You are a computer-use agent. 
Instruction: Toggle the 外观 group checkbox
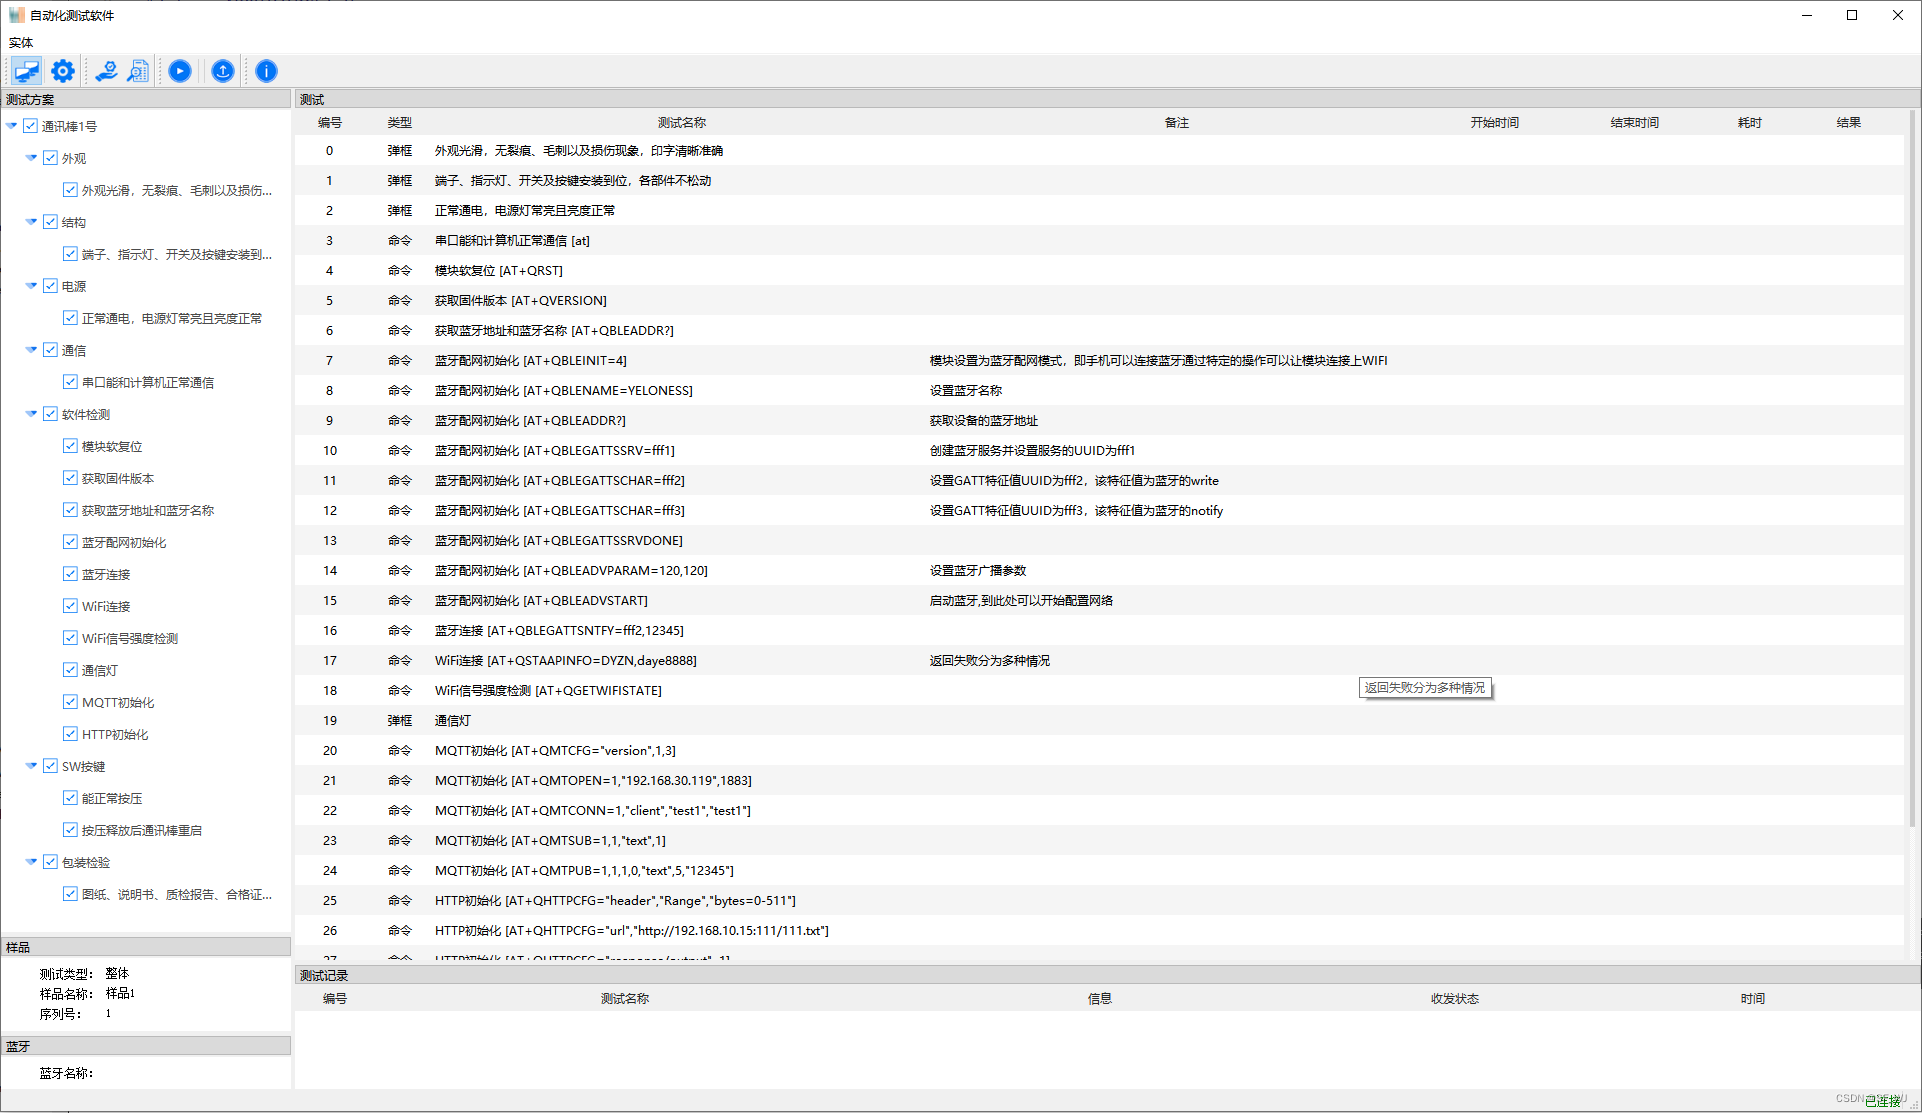(50, 158)
